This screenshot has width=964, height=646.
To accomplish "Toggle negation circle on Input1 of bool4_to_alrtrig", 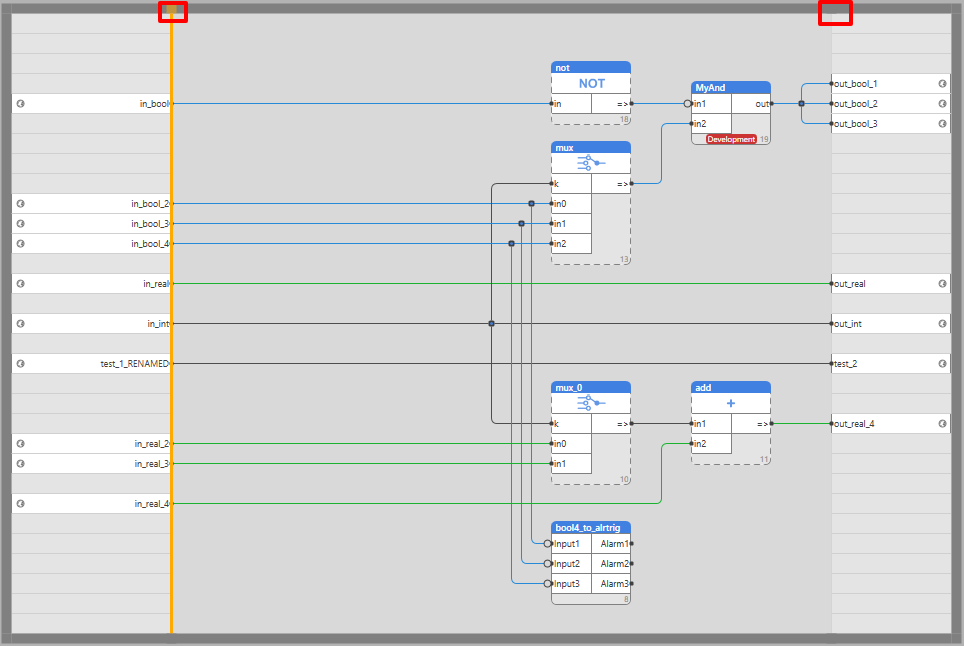I will [x=547, y=543].
